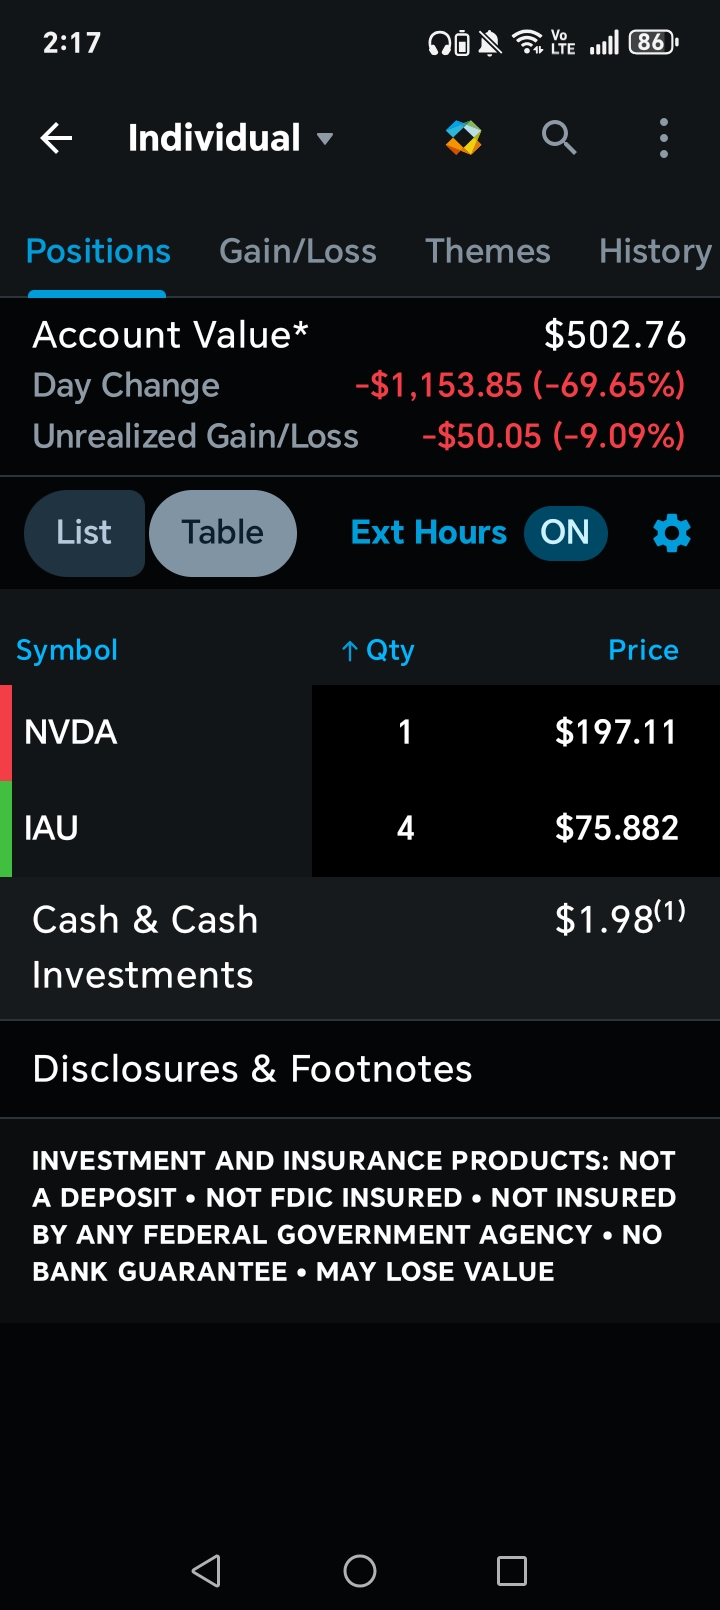
Task: Open the Themes tab
Action: pyautogui.click(x=488, y=251)
